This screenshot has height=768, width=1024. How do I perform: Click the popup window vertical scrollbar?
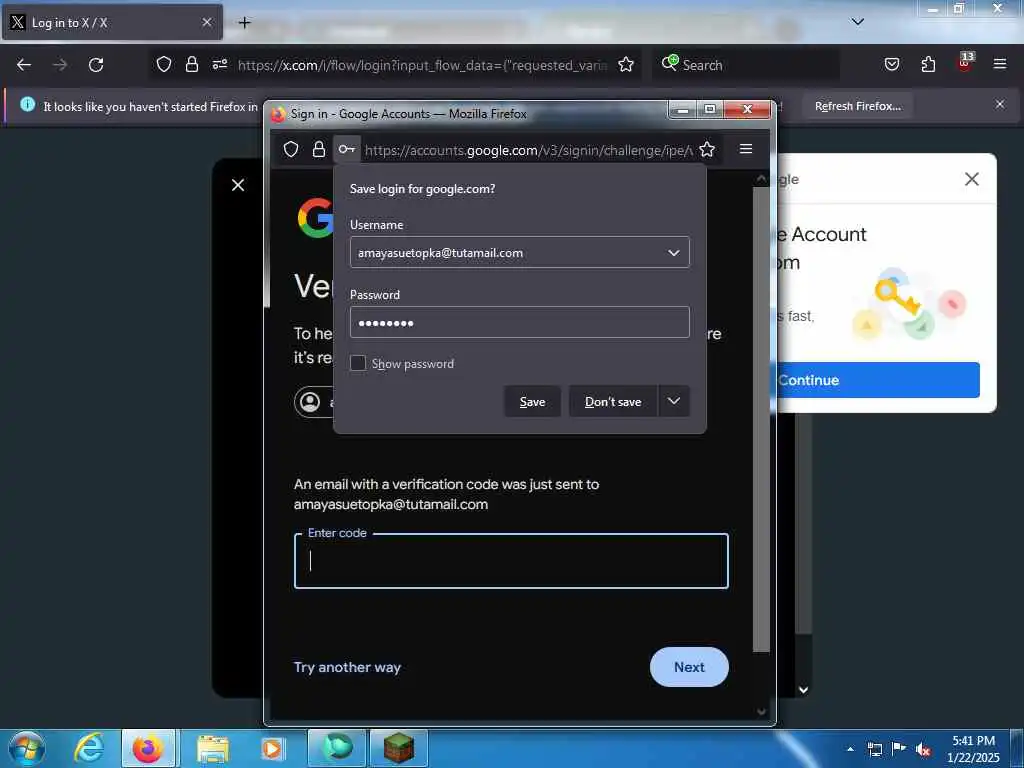761,418
